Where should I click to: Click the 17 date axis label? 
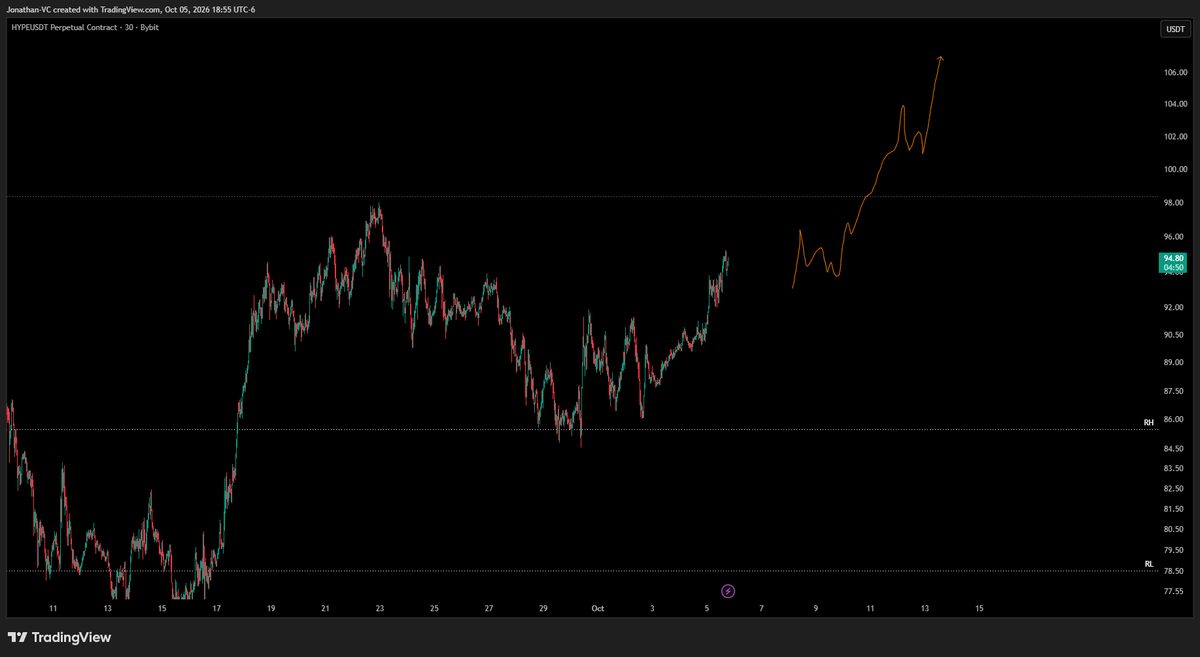tap(216, 608)
